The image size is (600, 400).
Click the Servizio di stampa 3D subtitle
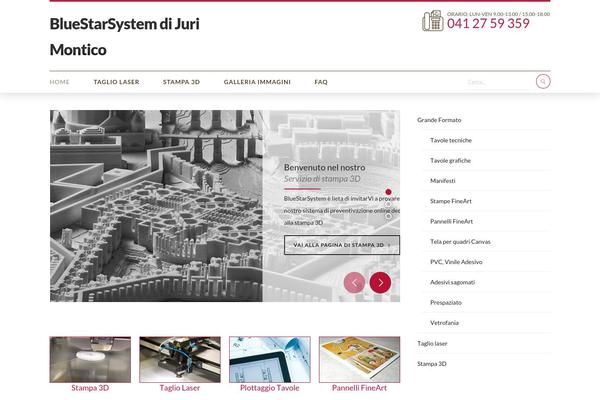click(322, 179)
